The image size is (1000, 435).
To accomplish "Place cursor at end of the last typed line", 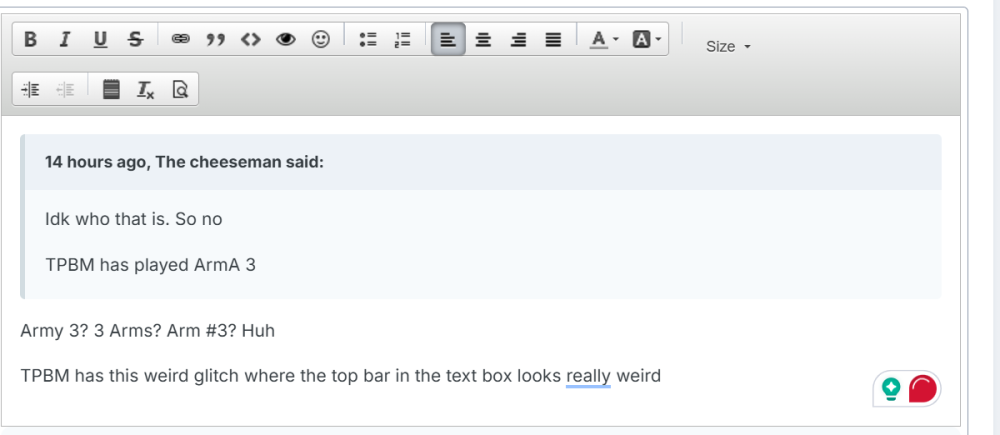I will (662, 376).
